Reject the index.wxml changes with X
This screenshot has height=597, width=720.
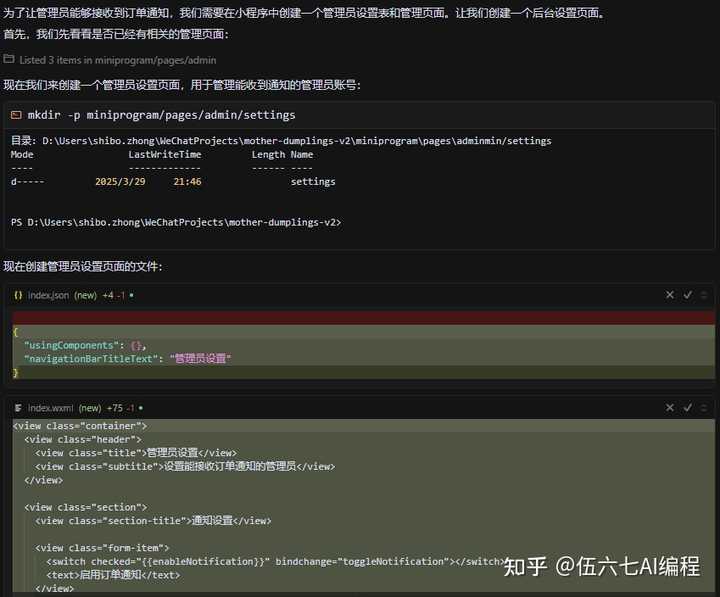670,408
